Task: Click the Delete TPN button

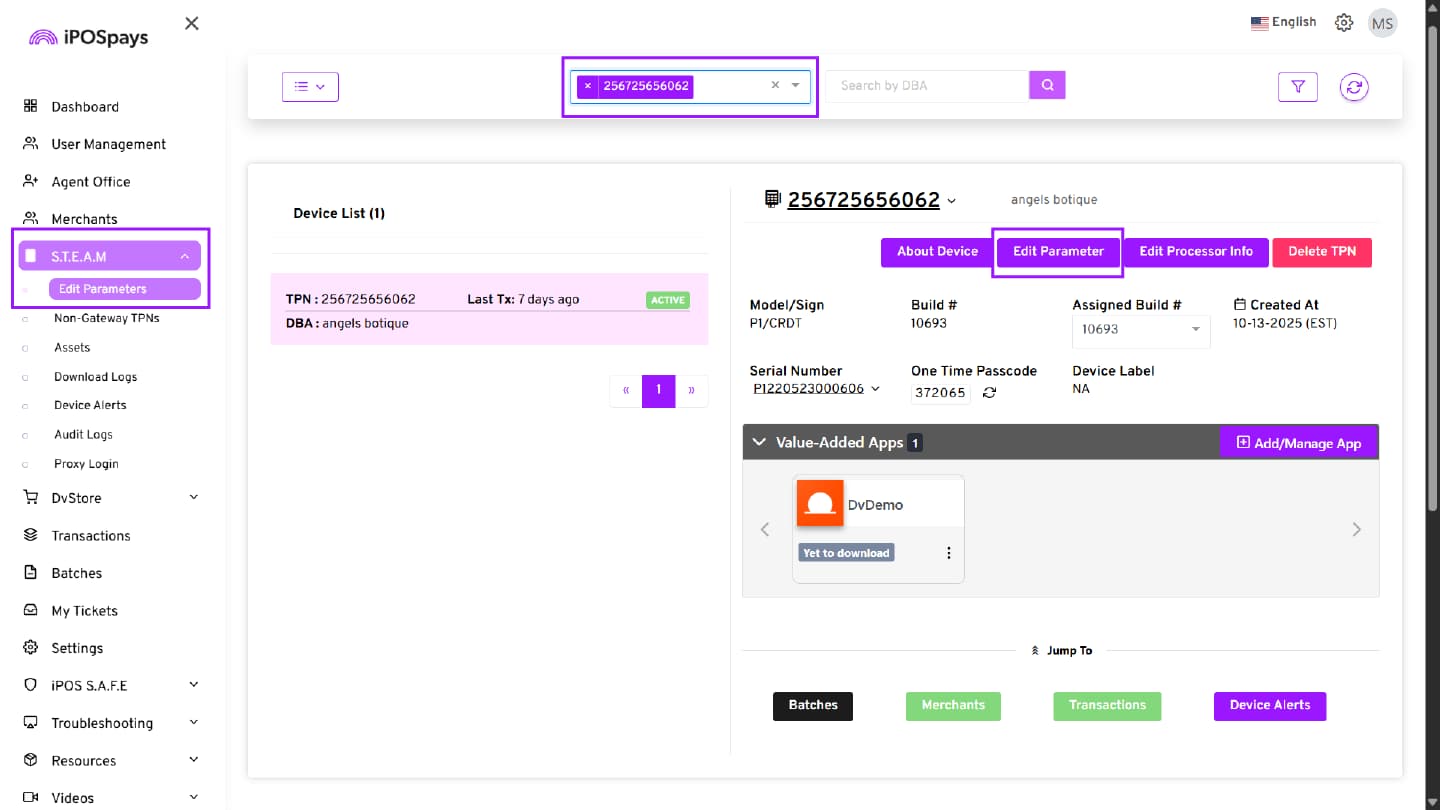Action: 1321,252
